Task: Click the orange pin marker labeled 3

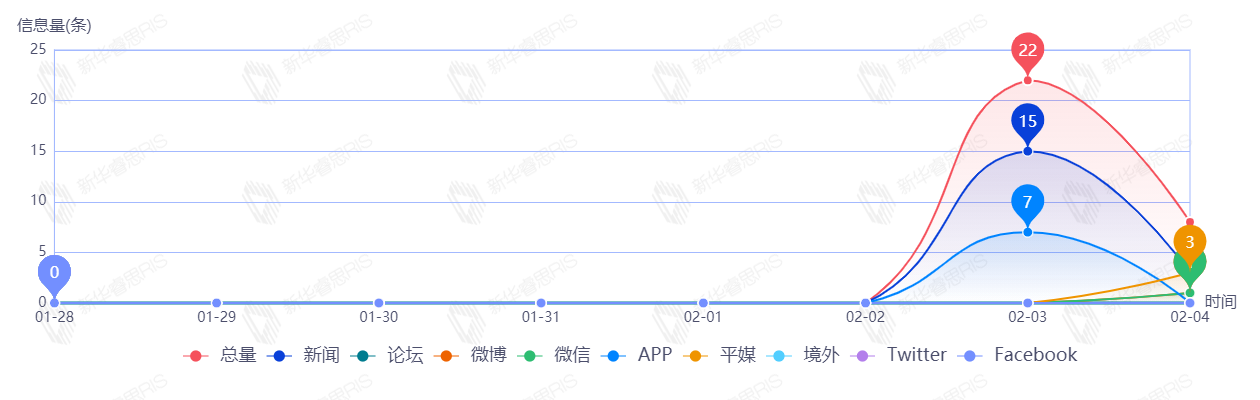Action: pos(1190,242)
